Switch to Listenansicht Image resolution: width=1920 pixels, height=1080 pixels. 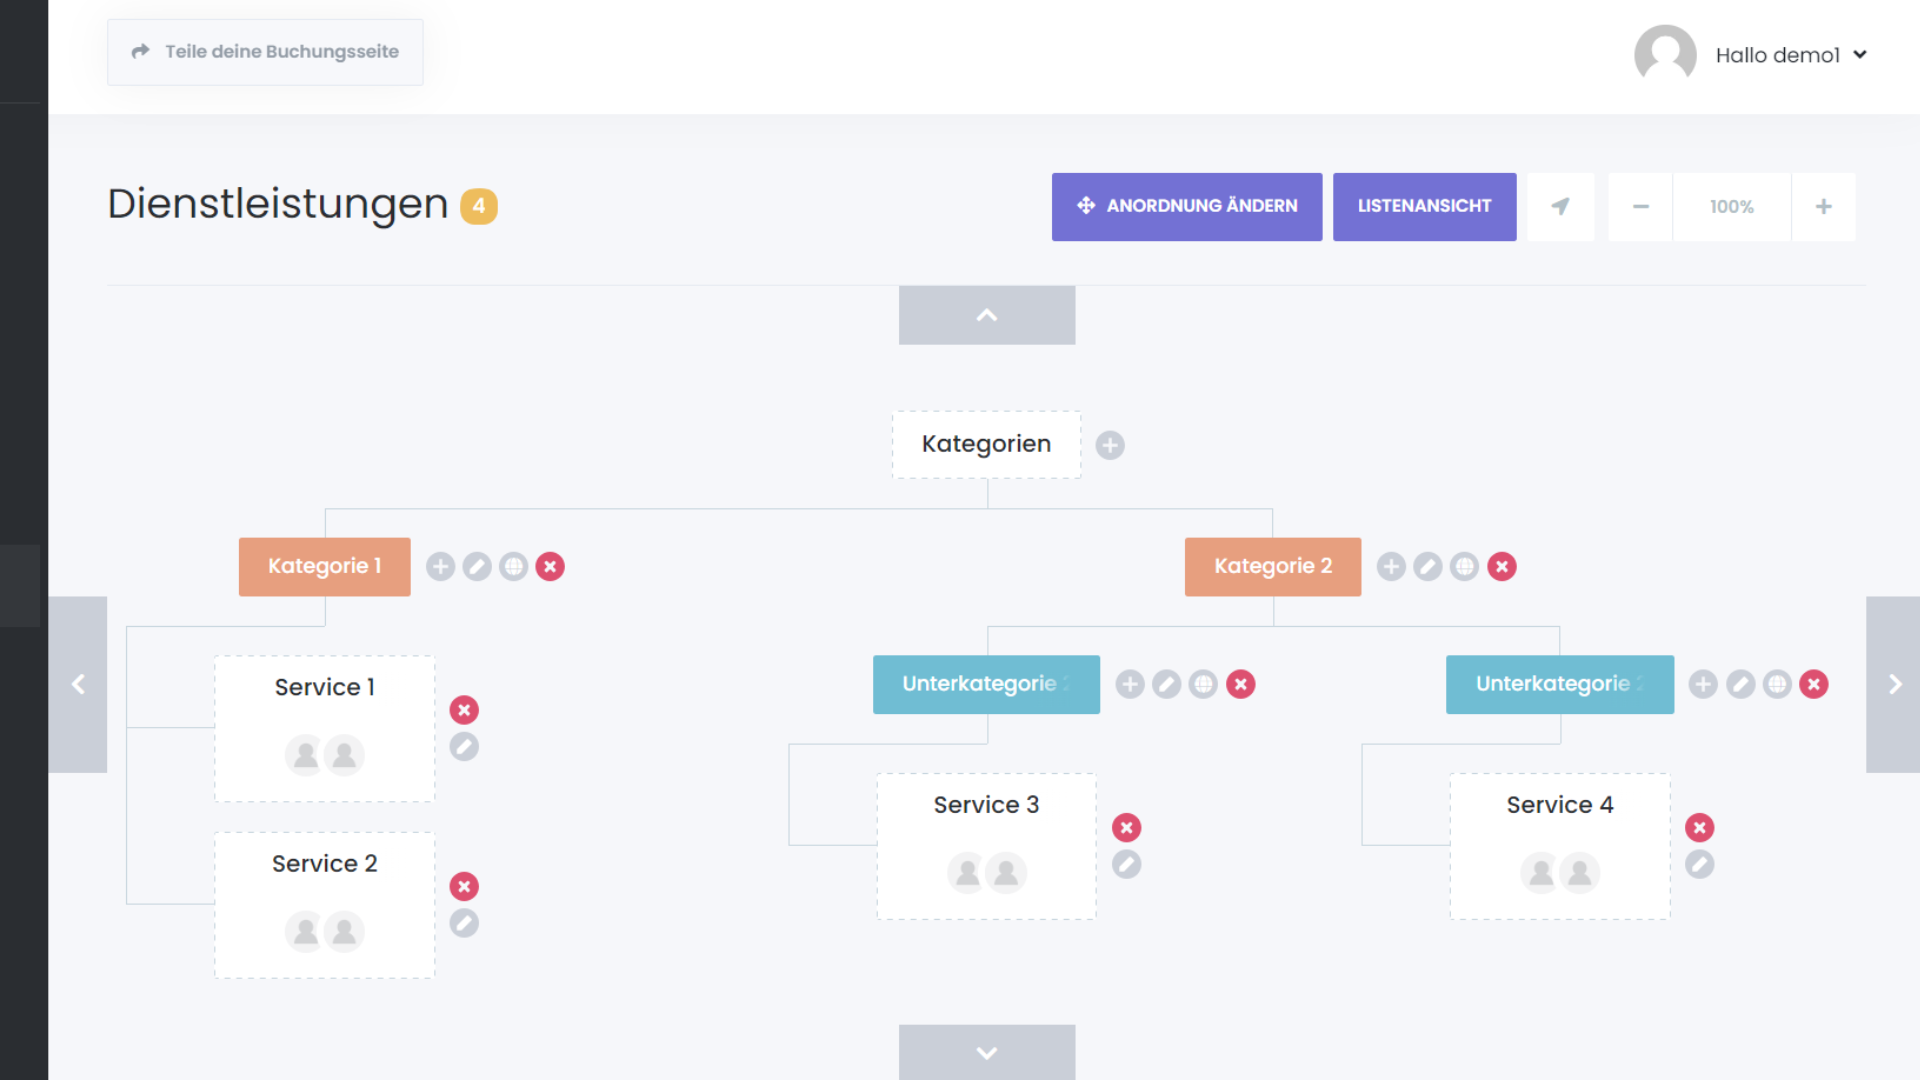click(1424, 207)
